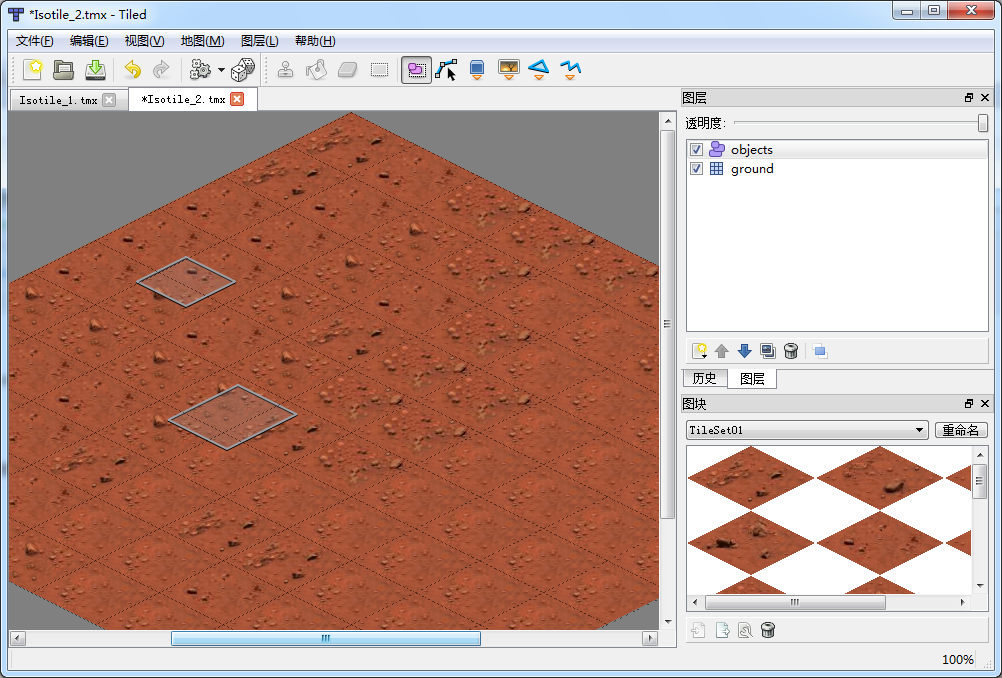Click the import tileset icon
Screen dimensions: 1002x678
(698, 631)
